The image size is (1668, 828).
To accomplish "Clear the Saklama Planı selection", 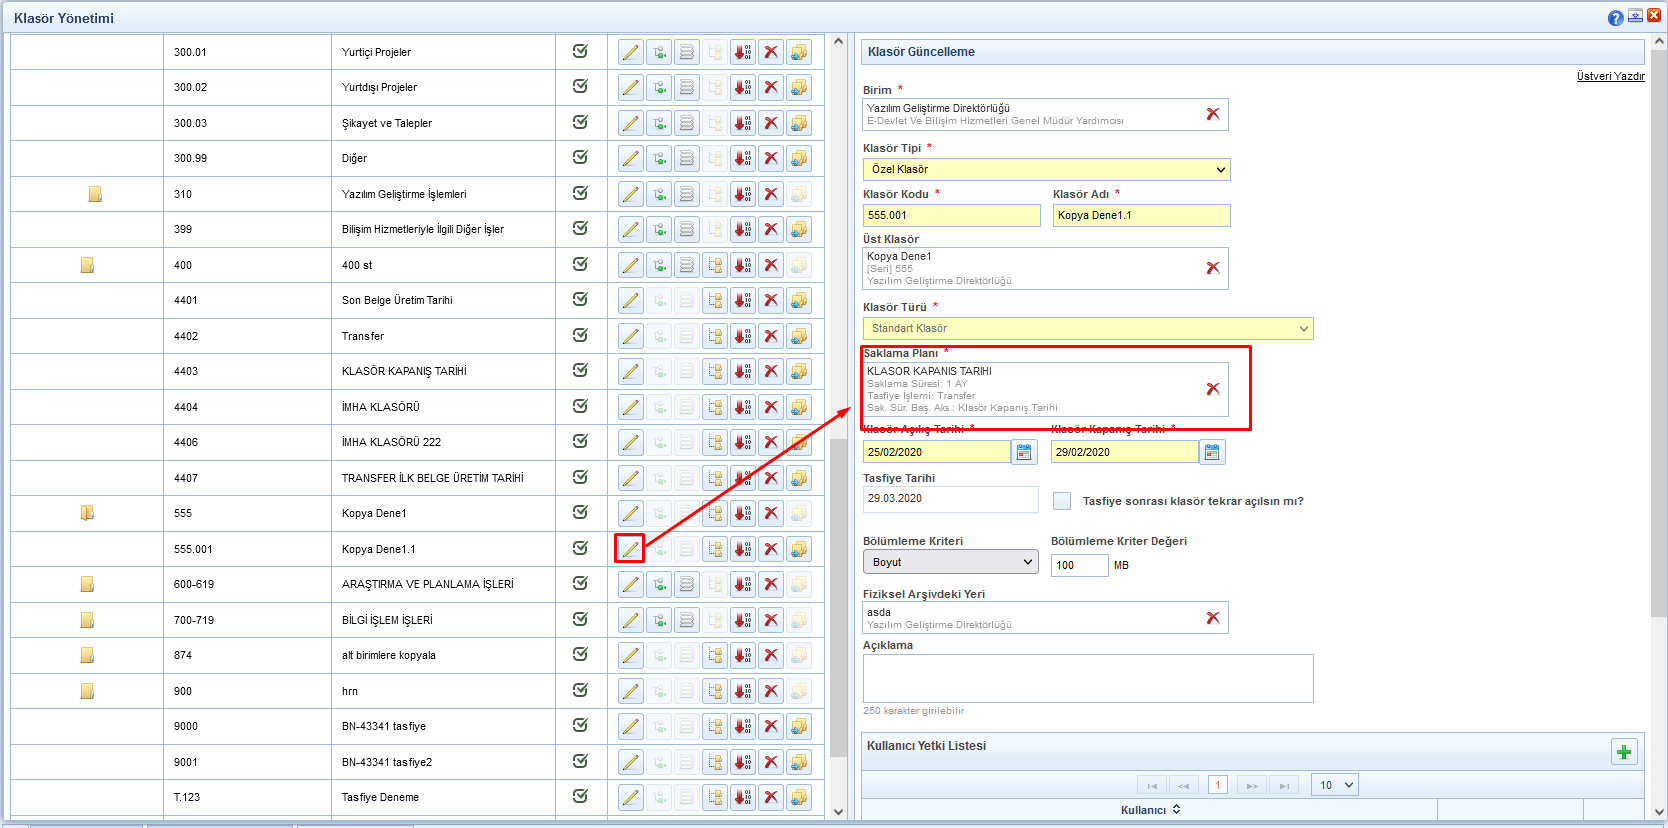I will point(1213,389).
